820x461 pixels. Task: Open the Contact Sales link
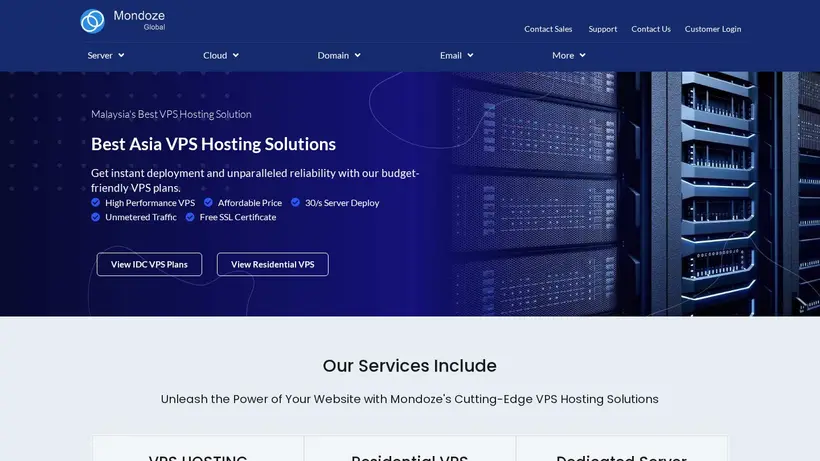548,29
